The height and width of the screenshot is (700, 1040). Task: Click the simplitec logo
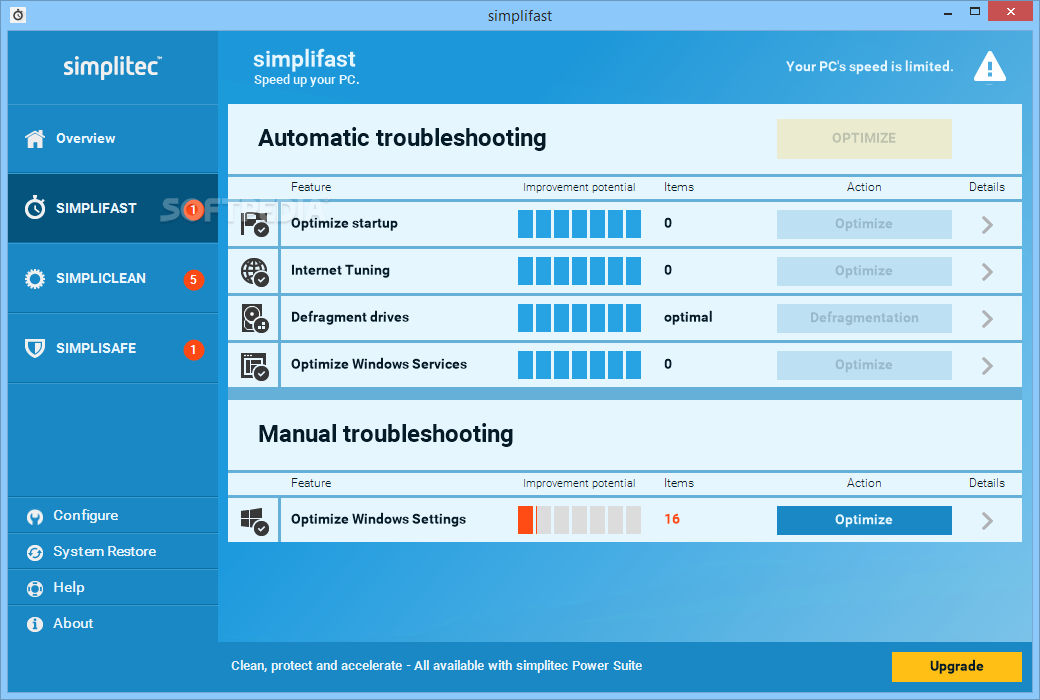pos(113,66)
